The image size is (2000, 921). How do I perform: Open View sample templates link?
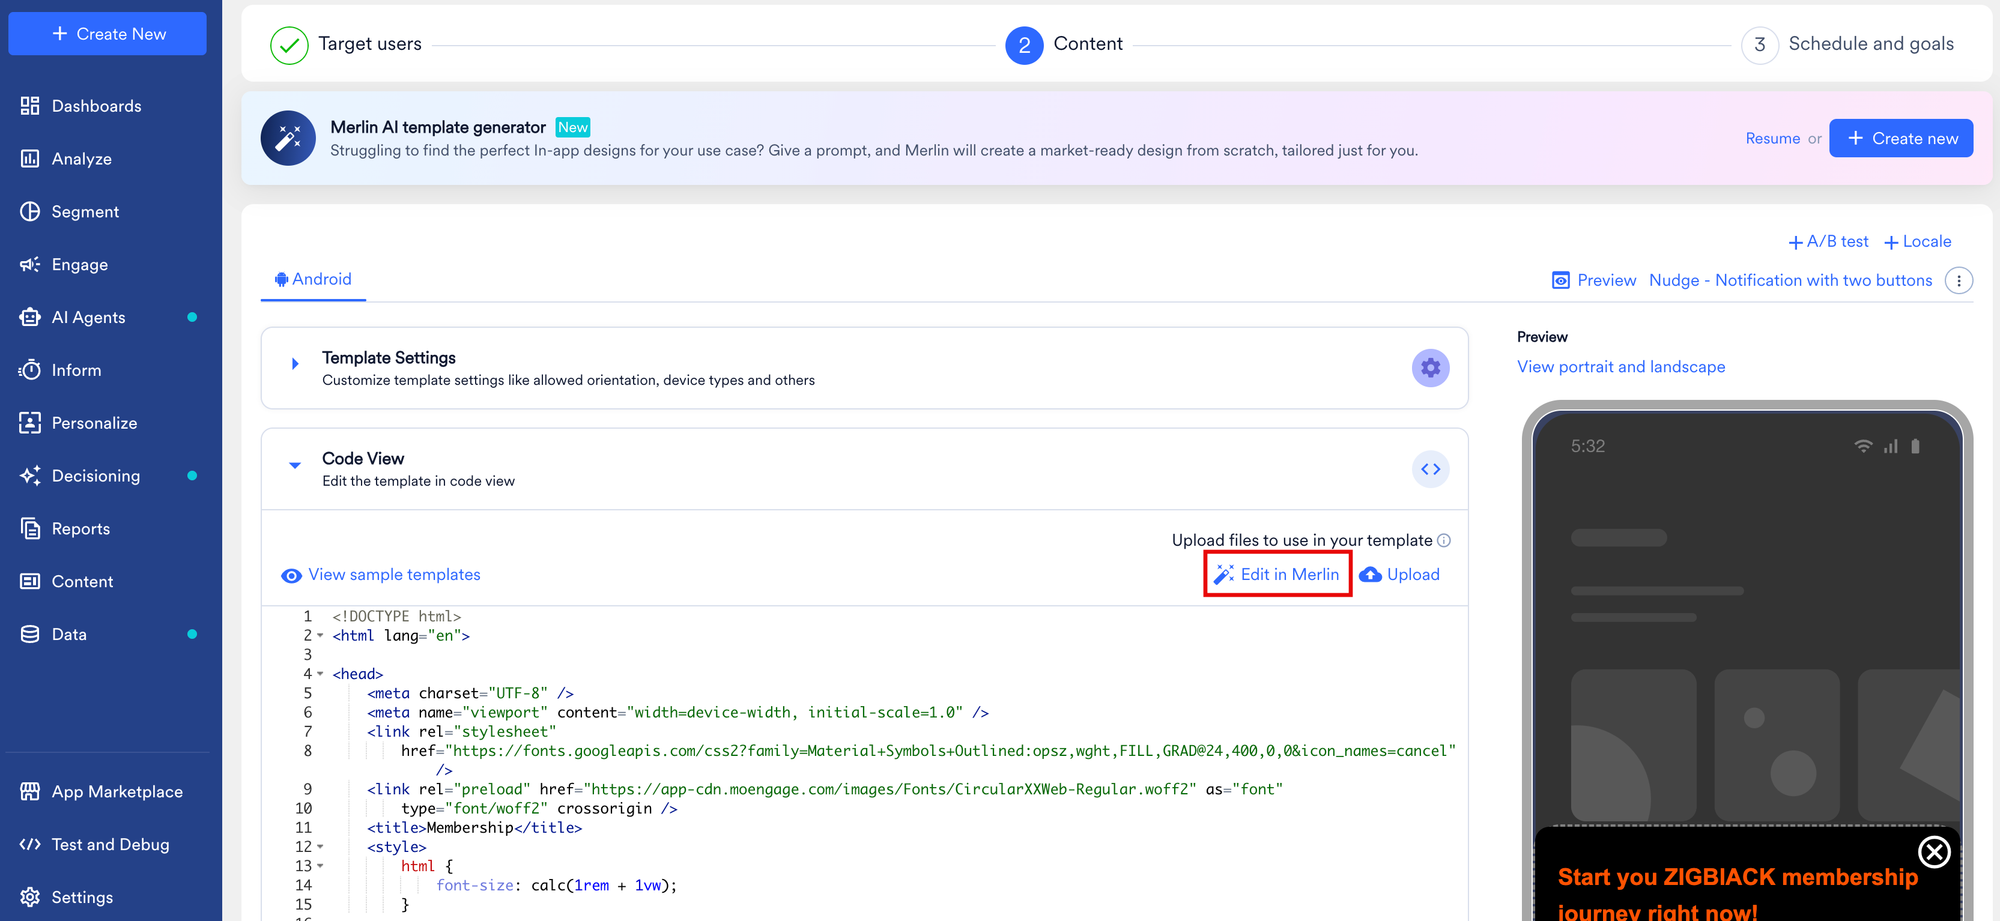tap(381, 575)
